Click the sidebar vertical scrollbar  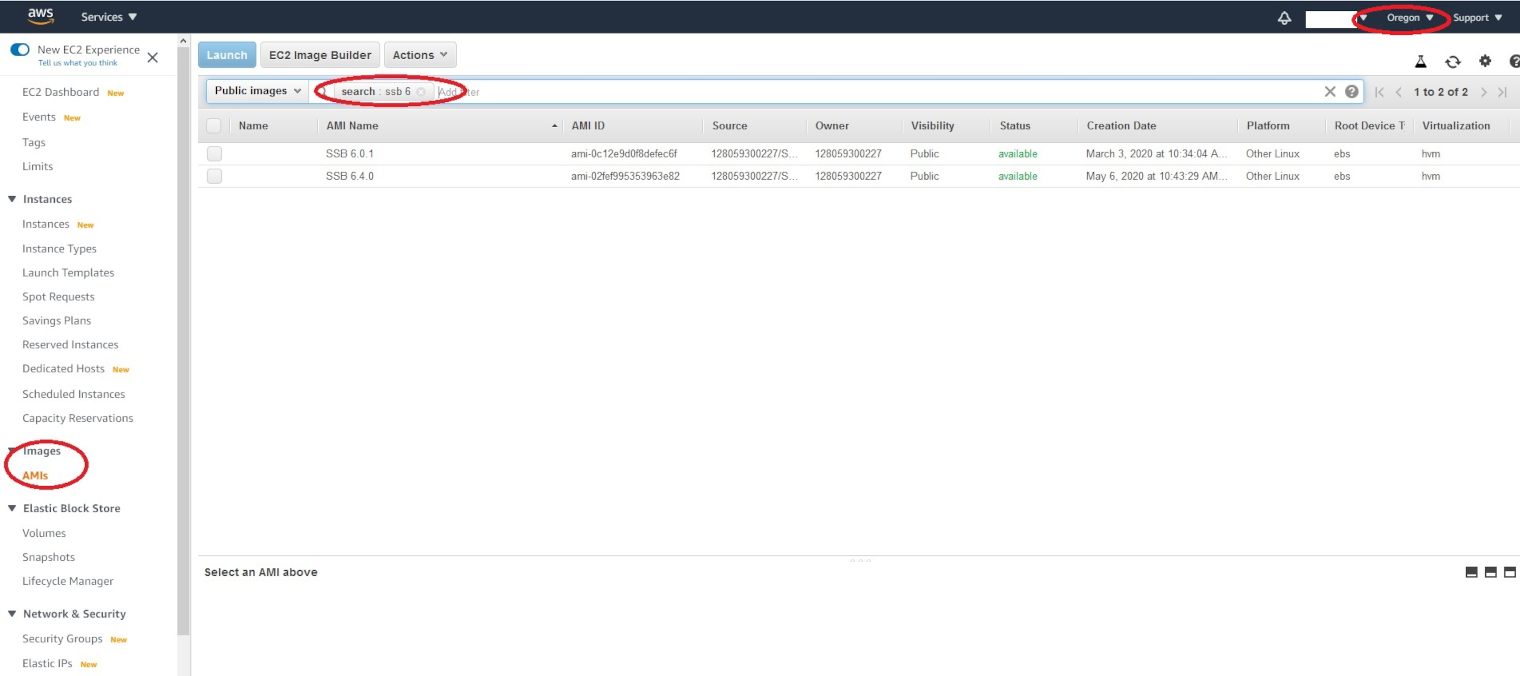click(x=183, y=340)
